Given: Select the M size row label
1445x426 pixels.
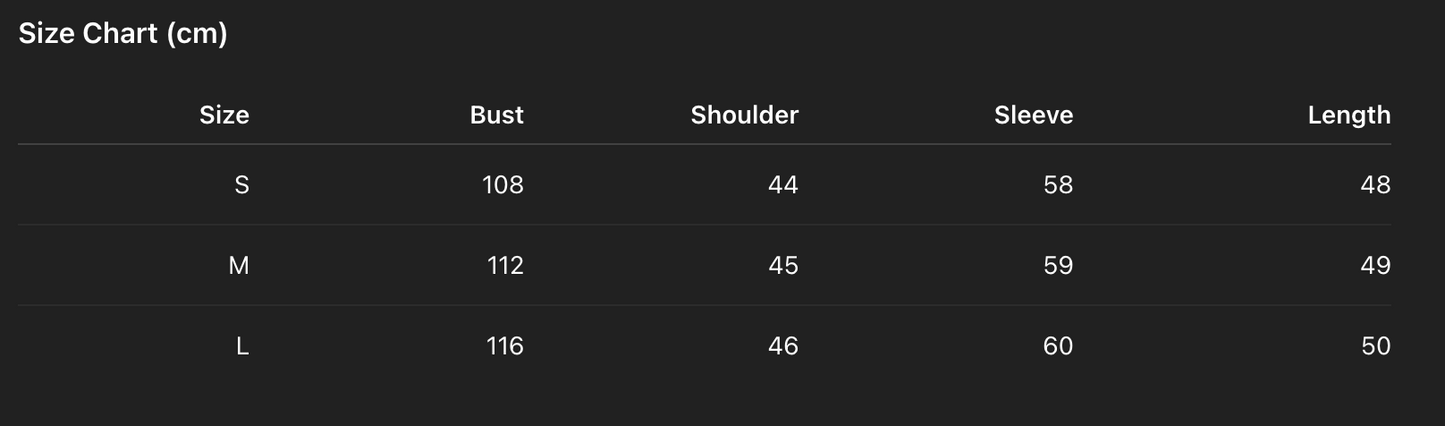Looking at the screenshot, I should (x=239, y=265).
